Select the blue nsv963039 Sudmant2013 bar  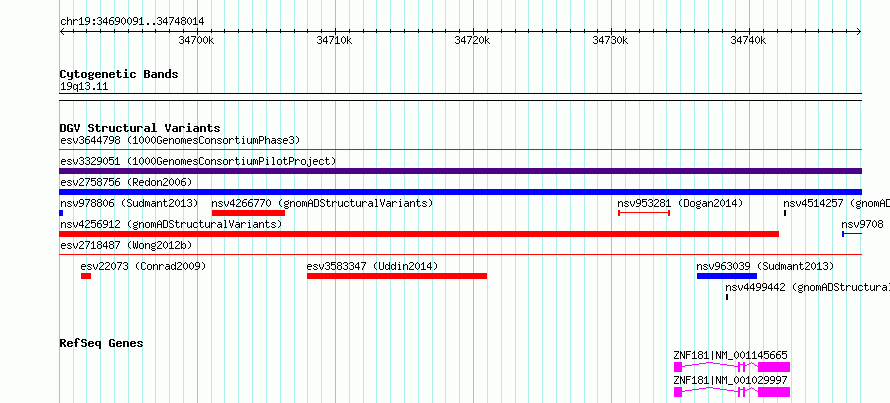pyautogui.click(x=727, y=276)
